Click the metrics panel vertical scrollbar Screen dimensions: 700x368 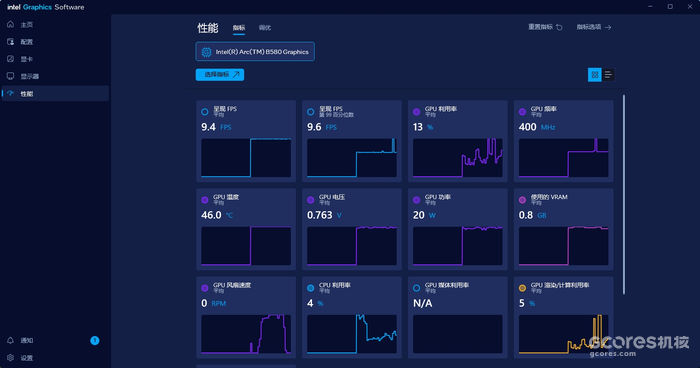(624, 194)
